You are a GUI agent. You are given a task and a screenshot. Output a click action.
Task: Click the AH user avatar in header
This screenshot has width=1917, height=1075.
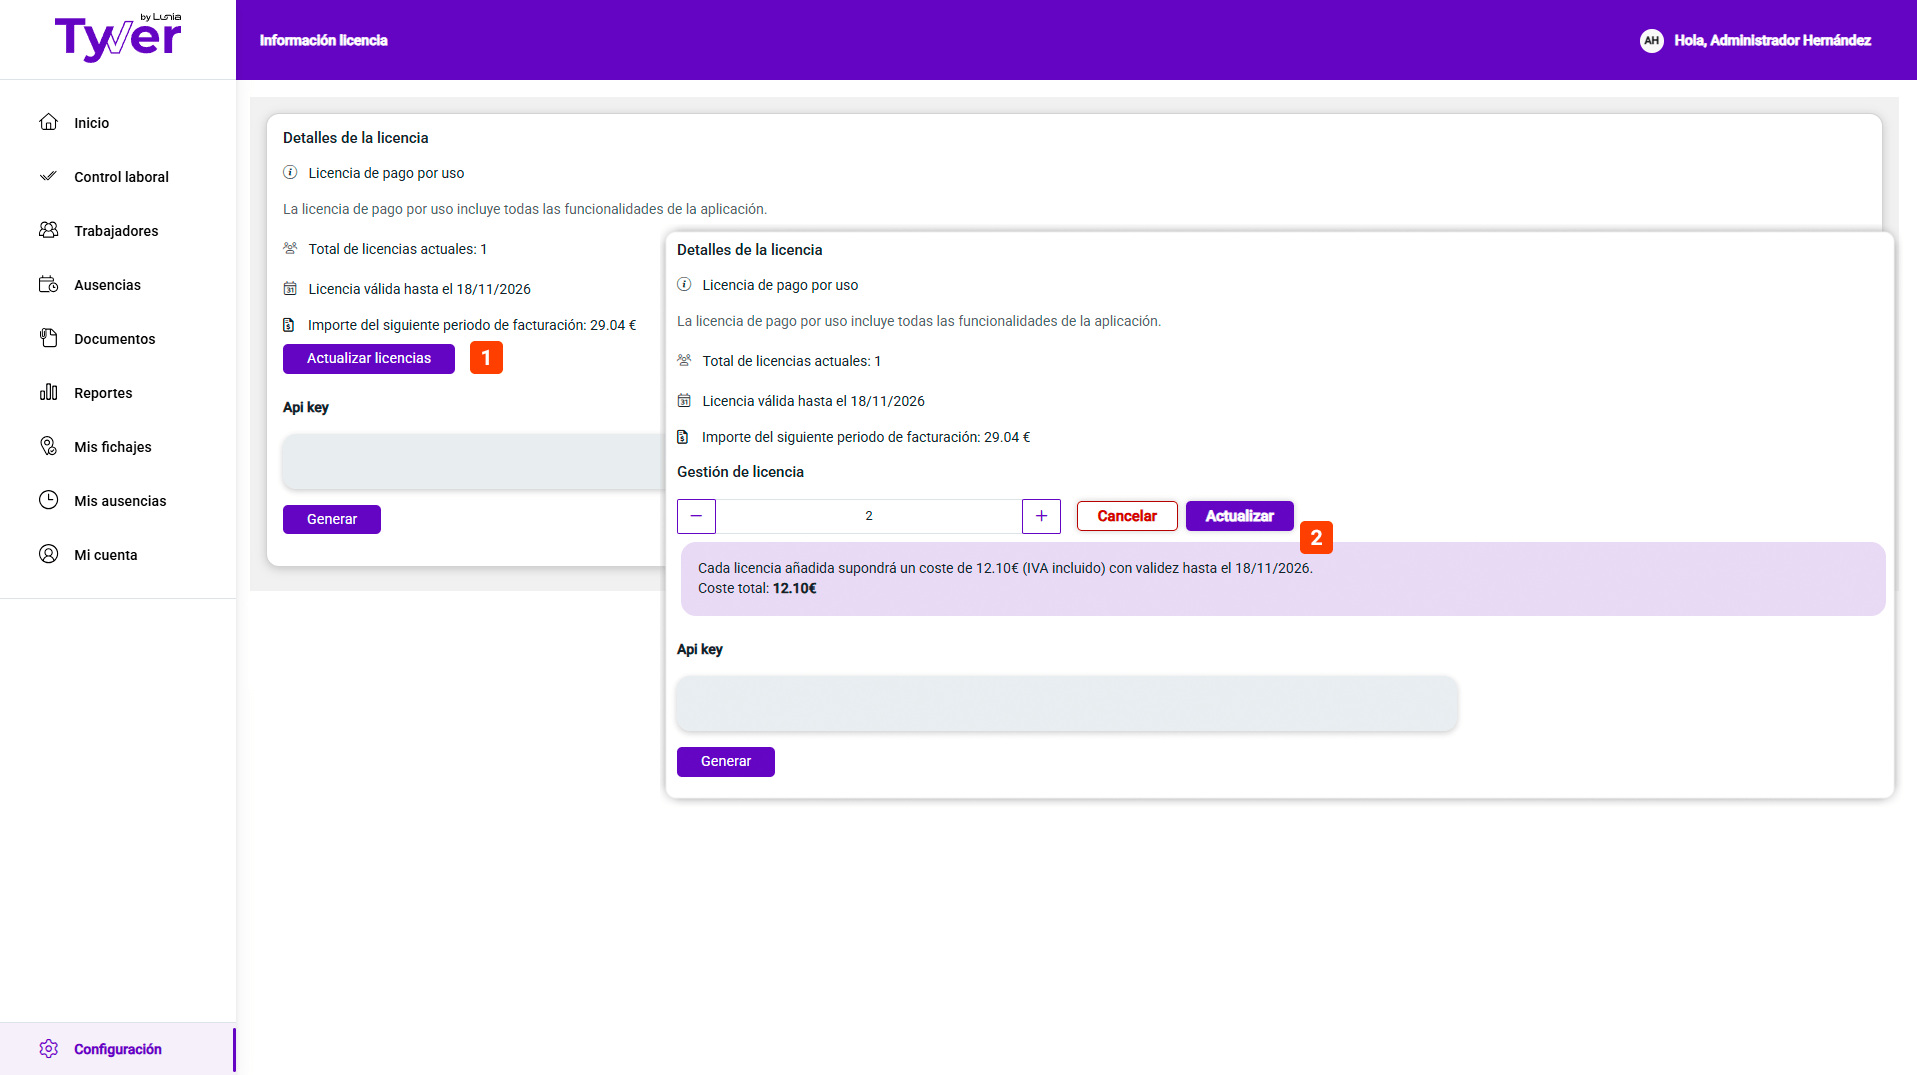[1651, 40]
